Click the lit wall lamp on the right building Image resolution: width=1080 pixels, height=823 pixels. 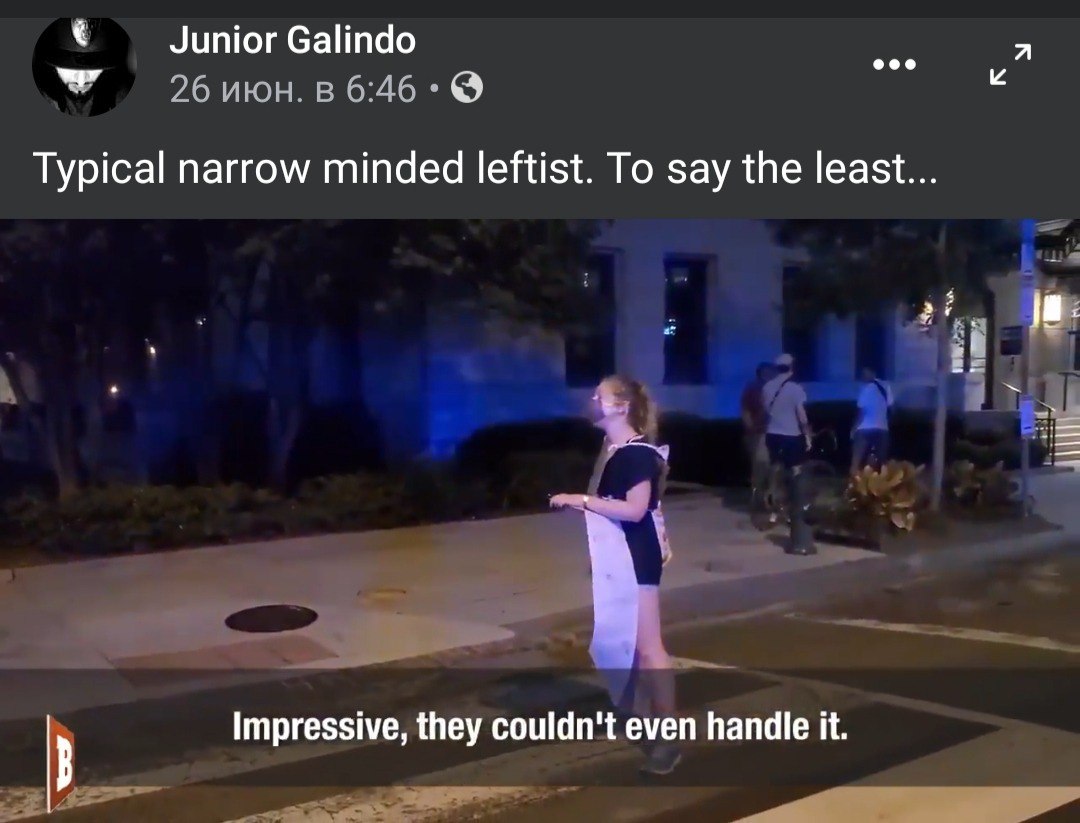tap(1052, 307)
